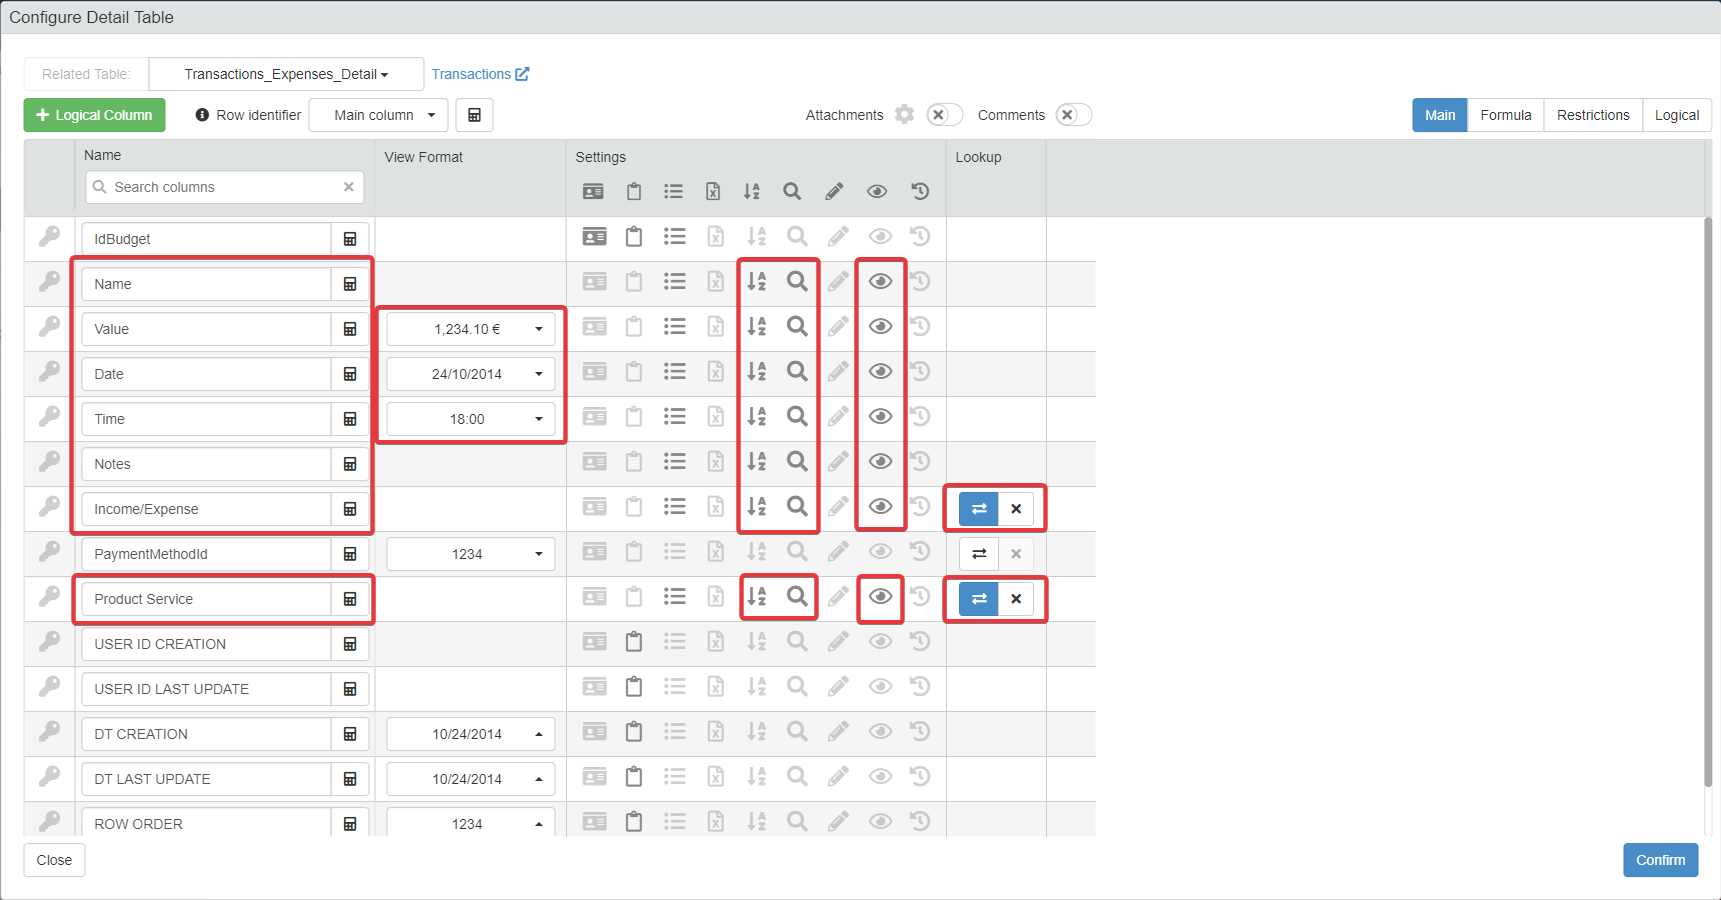Switch to the Formula tab
The height and width of the screenshot is (900, 1721).
[1505, 115]
